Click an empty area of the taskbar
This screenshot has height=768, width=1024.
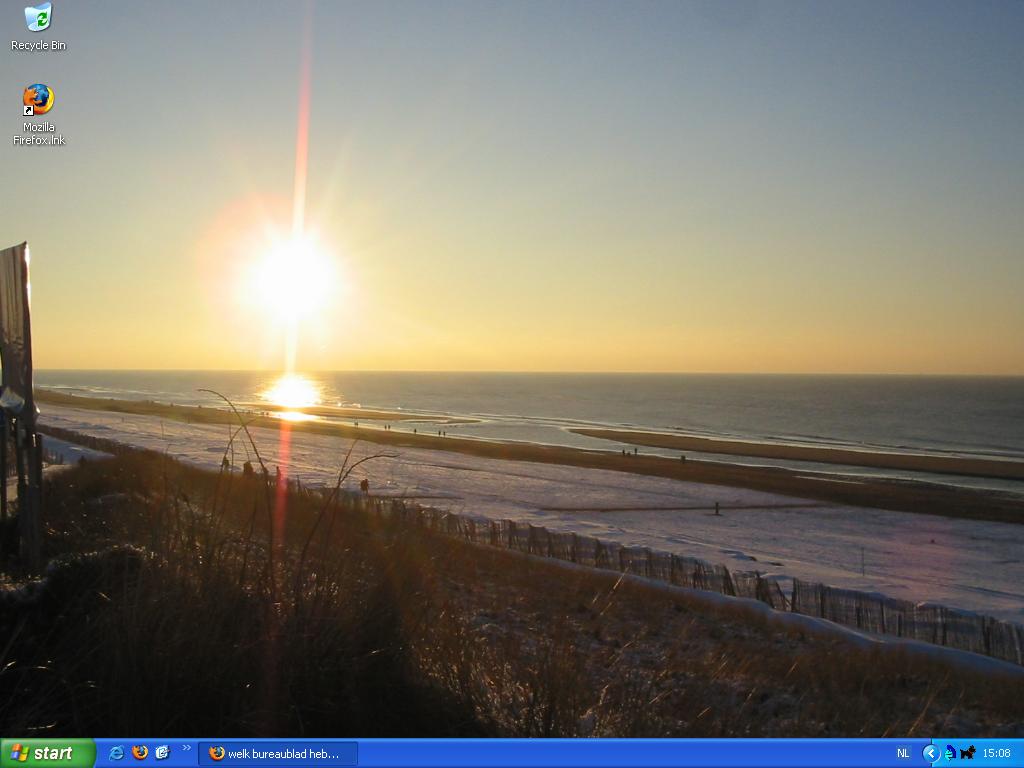pyautogui.click(x=620, y=753)
